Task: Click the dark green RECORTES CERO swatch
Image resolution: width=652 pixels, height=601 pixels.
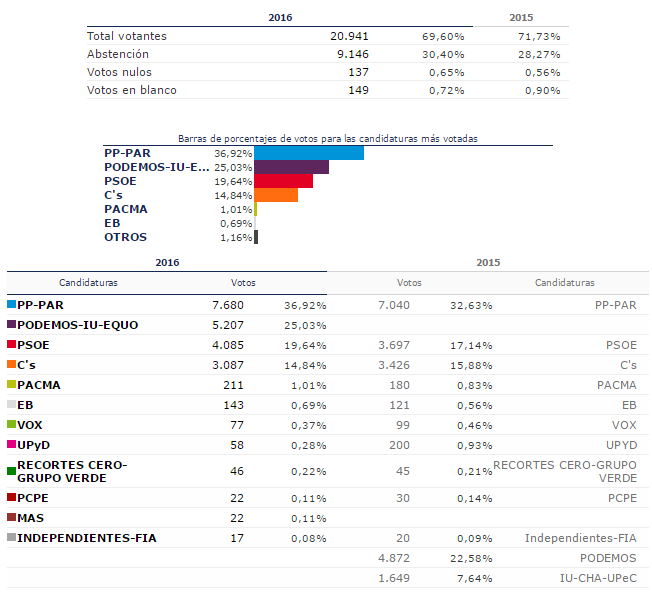Action: click(11, 471)
